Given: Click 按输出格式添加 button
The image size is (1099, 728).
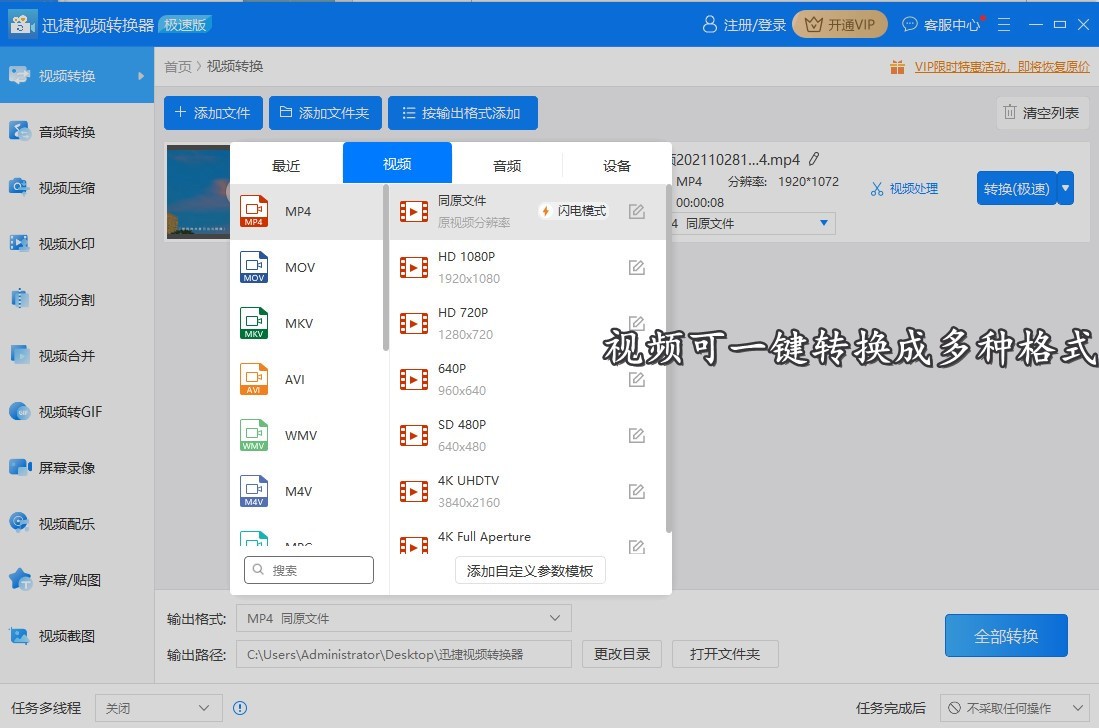Looking at the screenshot, I should (463, 113).
